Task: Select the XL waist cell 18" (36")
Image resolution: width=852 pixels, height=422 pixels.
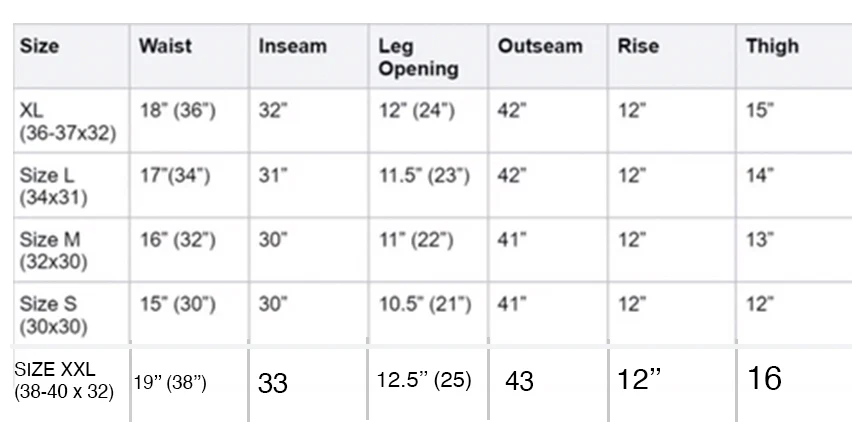Action: coord(178,110)
